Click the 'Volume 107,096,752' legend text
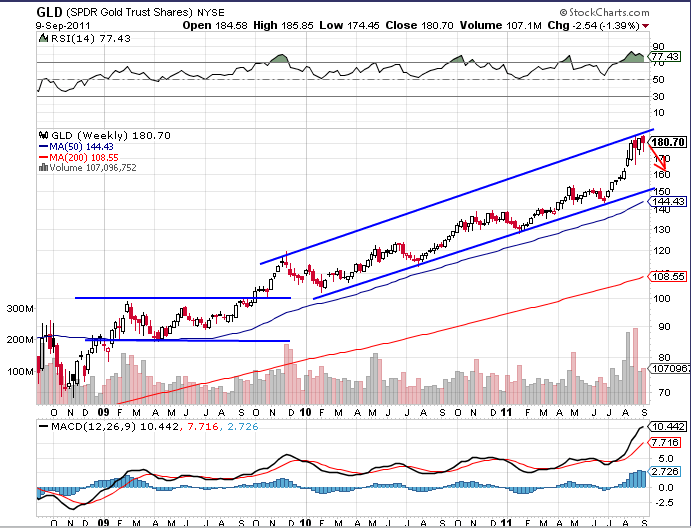The width and height of the screenshot is (691, 528). (93, 167)
